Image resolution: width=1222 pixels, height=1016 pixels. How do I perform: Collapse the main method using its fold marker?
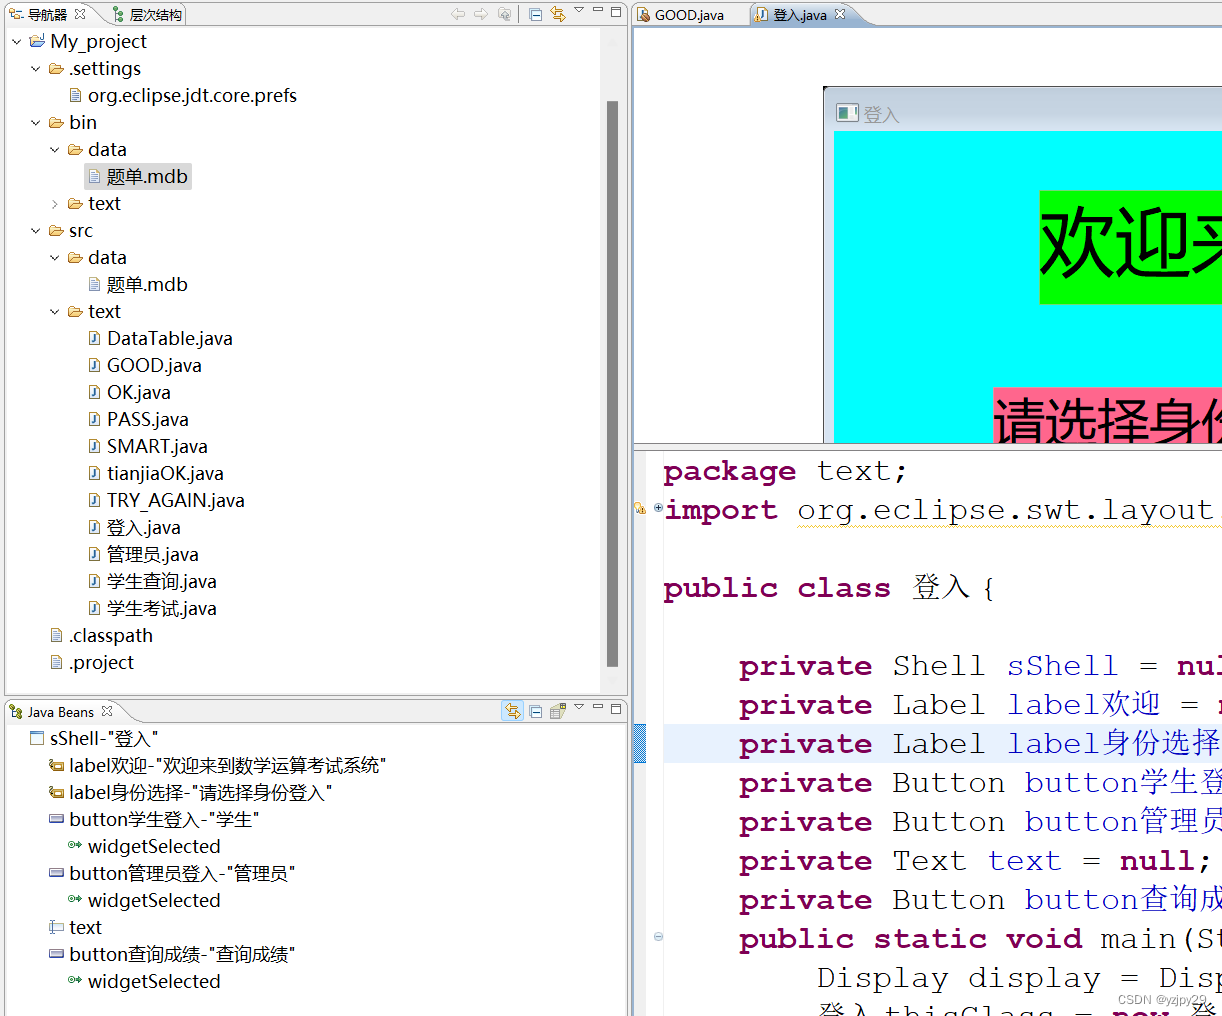pos(658,937)
